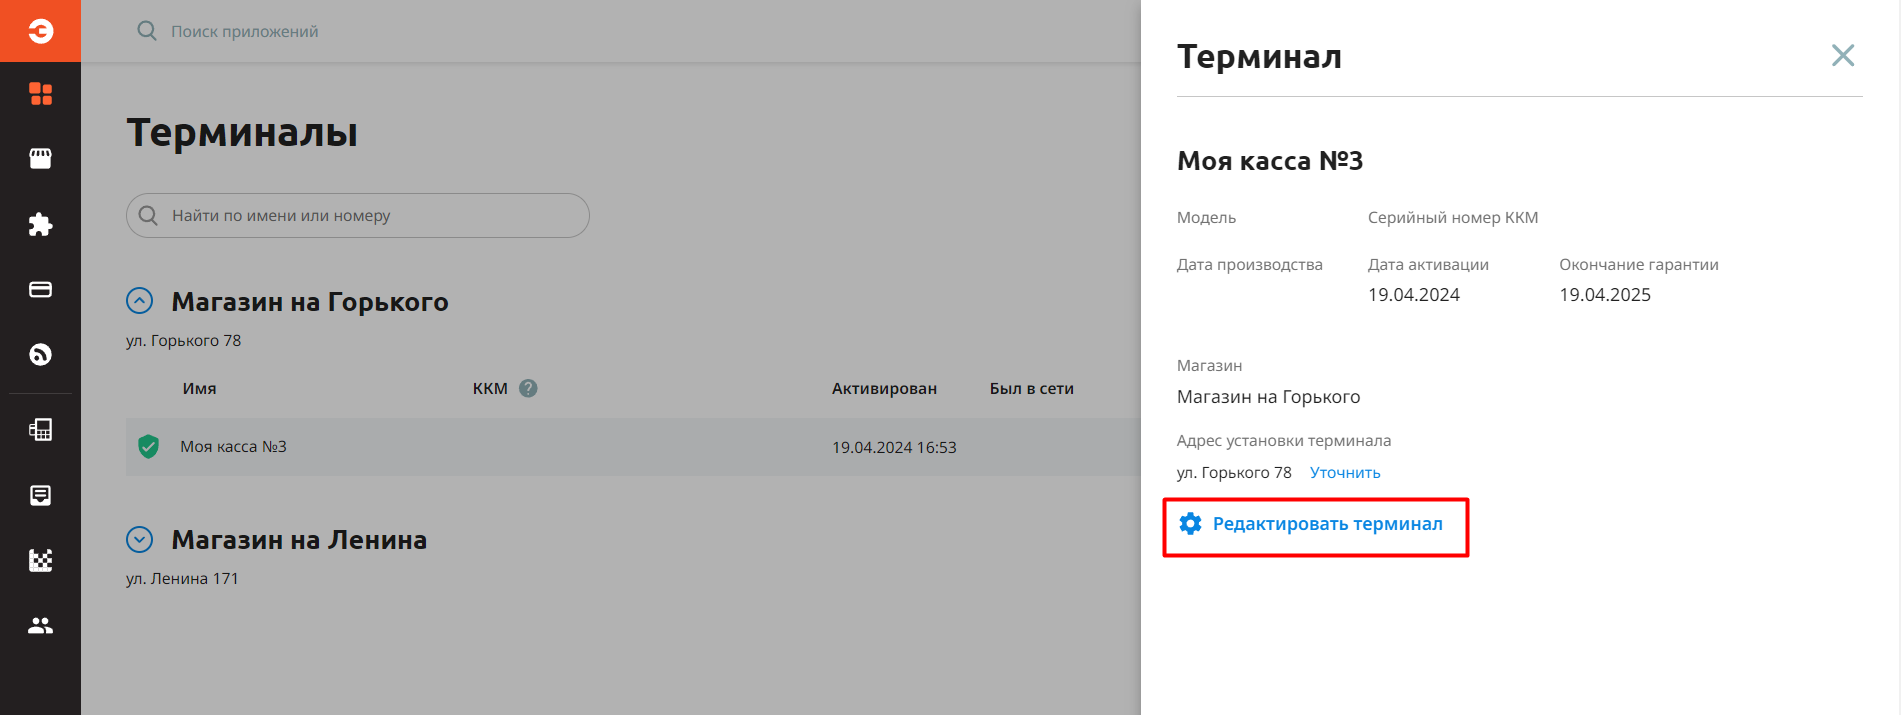The height and width of the screenshot is (715, 1901).
Task: Click the Активирован column header
Action: [884, 389]
